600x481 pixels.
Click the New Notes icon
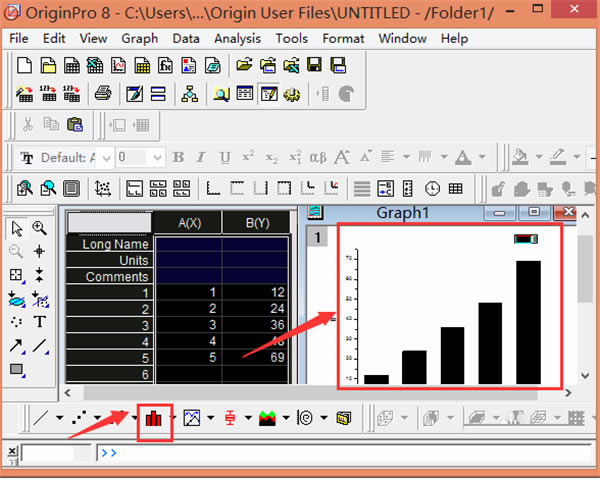pos(212,65)
